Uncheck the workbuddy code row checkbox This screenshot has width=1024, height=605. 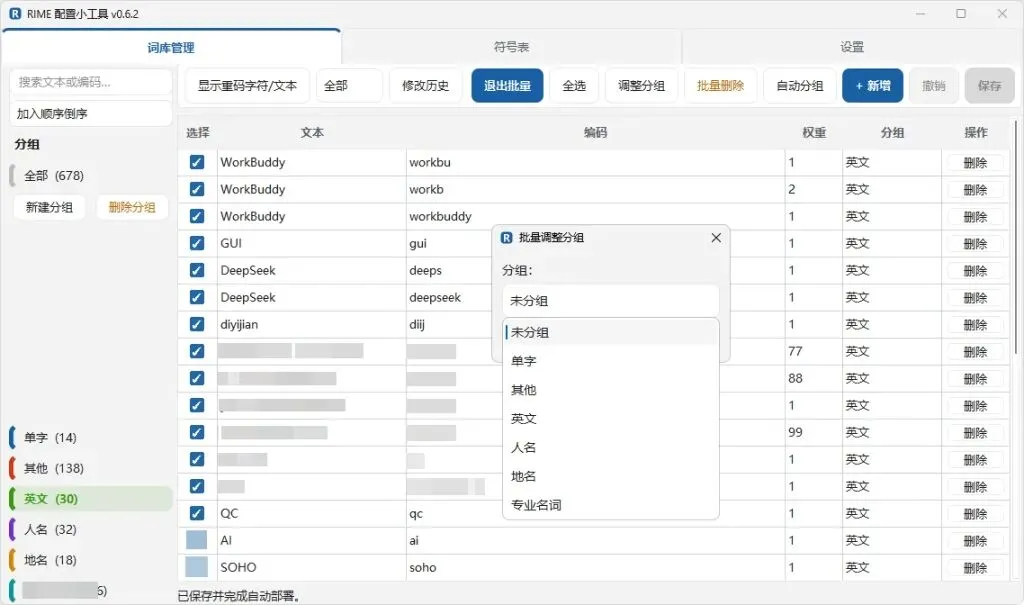[x=197, y=216]
